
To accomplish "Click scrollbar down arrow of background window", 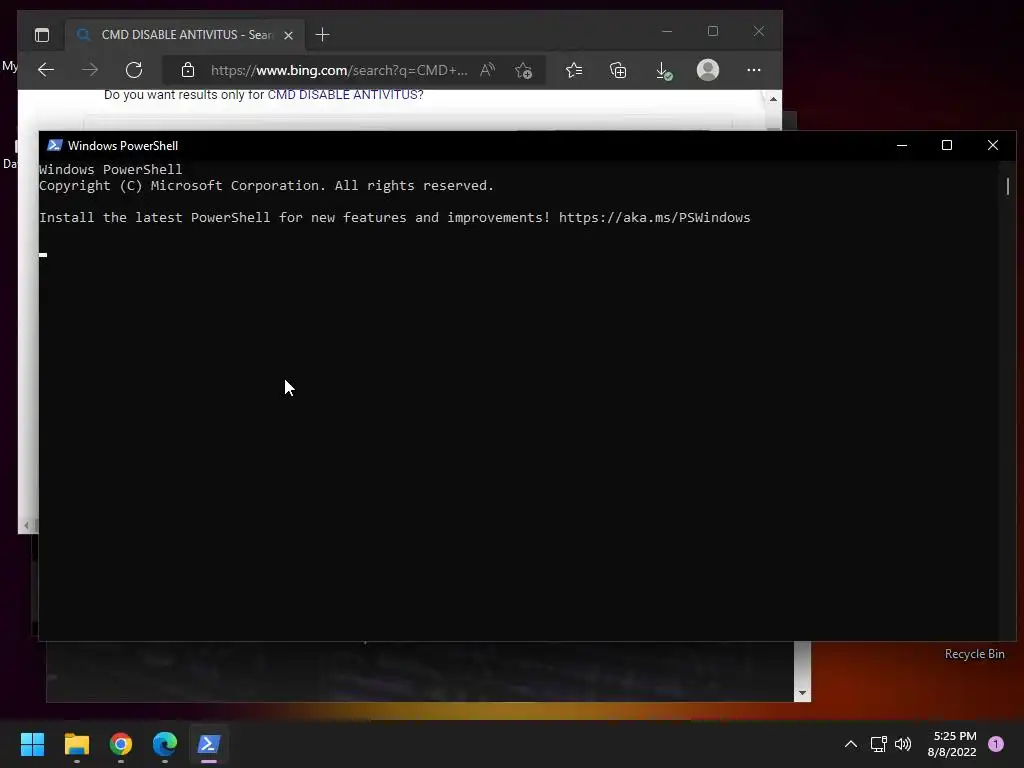I will tap(803, 694).
